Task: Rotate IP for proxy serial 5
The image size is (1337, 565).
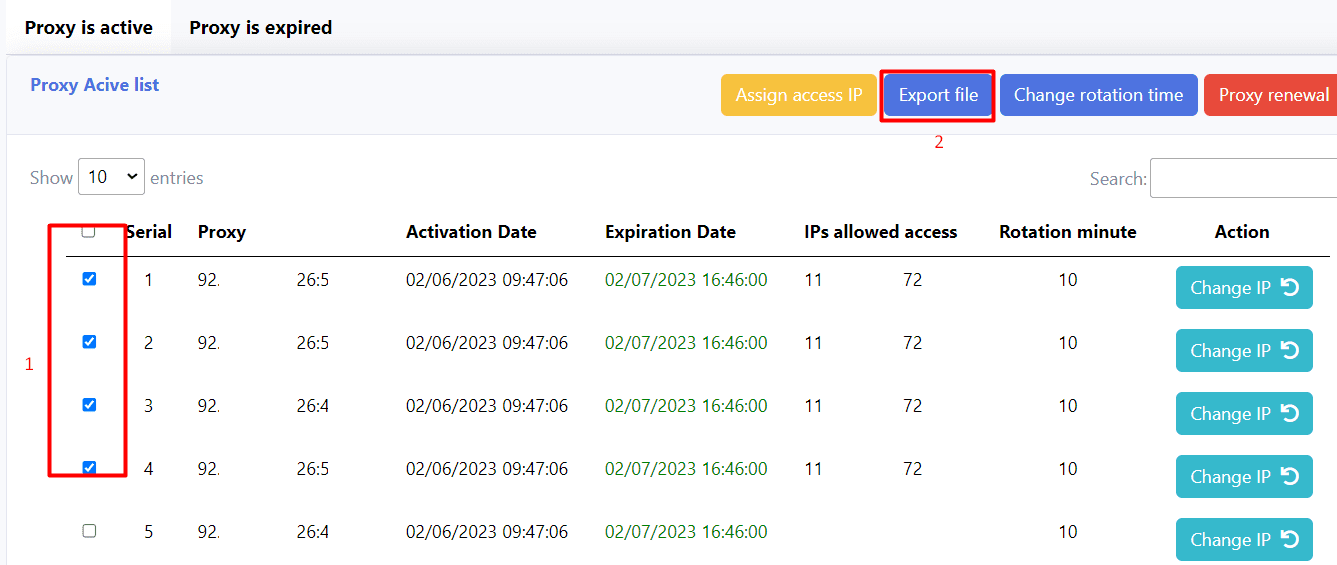Action: 1243,540
